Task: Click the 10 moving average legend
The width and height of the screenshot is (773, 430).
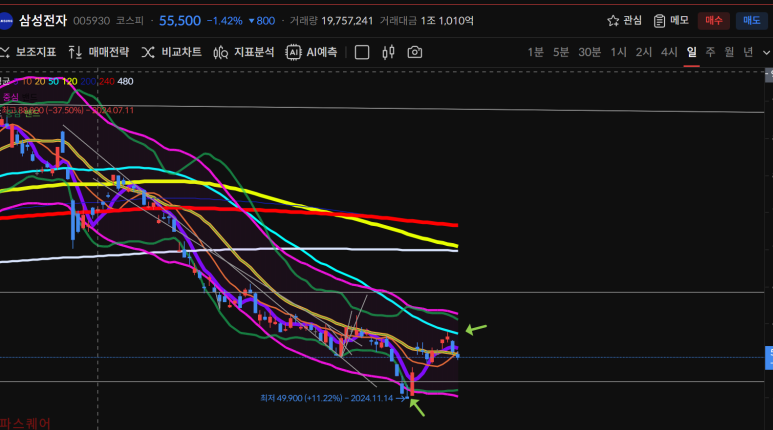Action: [27, 81]
